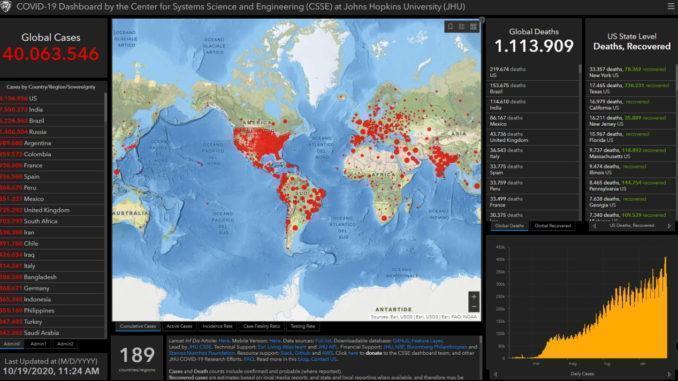Open the Global Deaths tab
Viewport: 678px width, 381px height.
[509, 226]
